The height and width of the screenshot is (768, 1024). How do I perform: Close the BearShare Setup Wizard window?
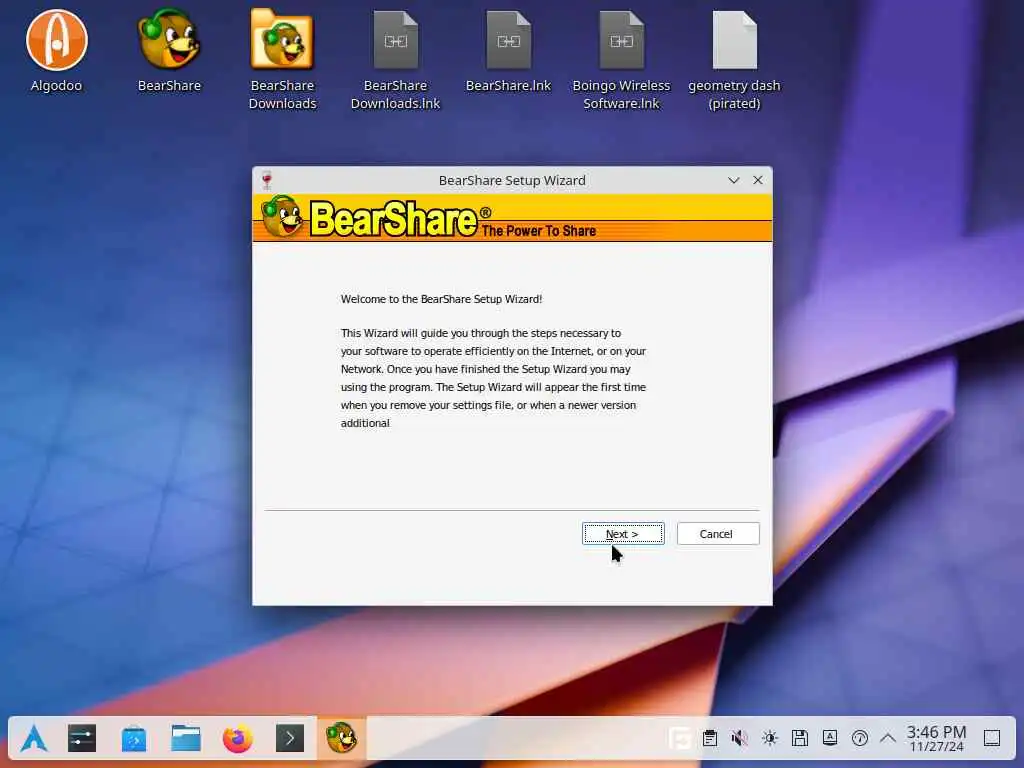(x=758, y=180)
